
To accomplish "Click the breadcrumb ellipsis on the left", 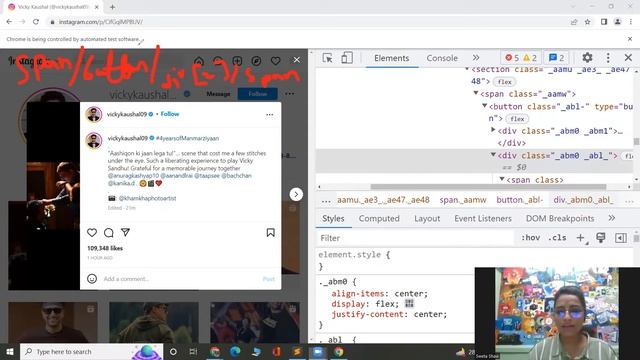I will click(326, 200).
